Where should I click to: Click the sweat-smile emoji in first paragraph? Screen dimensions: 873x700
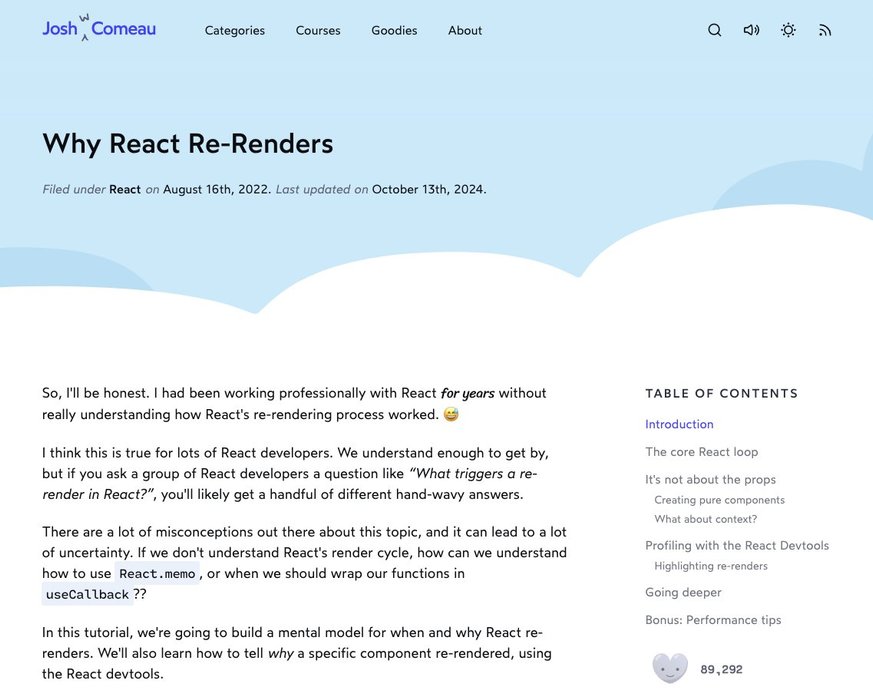click(451, 414)
